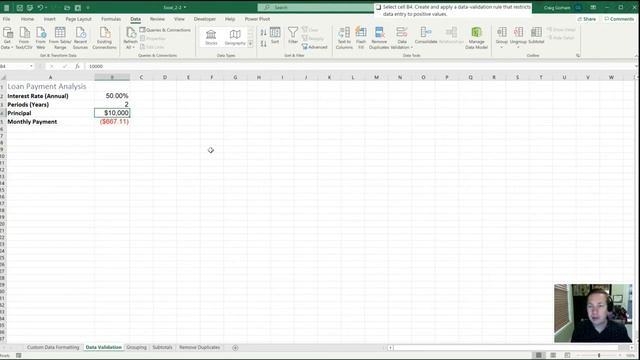Select the 50.00% interest rate cell
Viewport: 640px width, 360px height.
112,96
